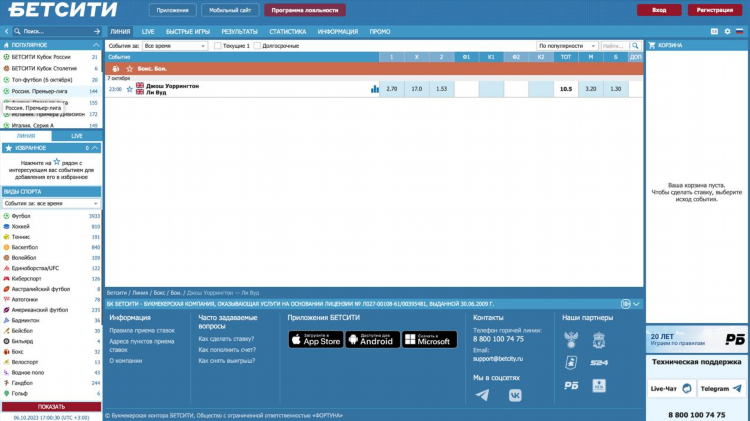Open Telegram support button
The height and width of the screenshot is (421, 750).
[721, 388]
